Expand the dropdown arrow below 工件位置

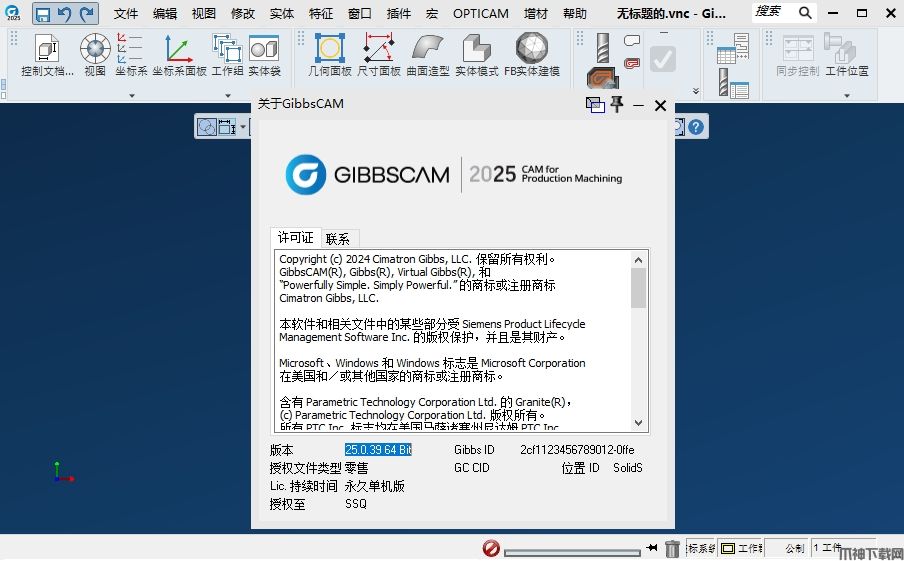(846, 96)
